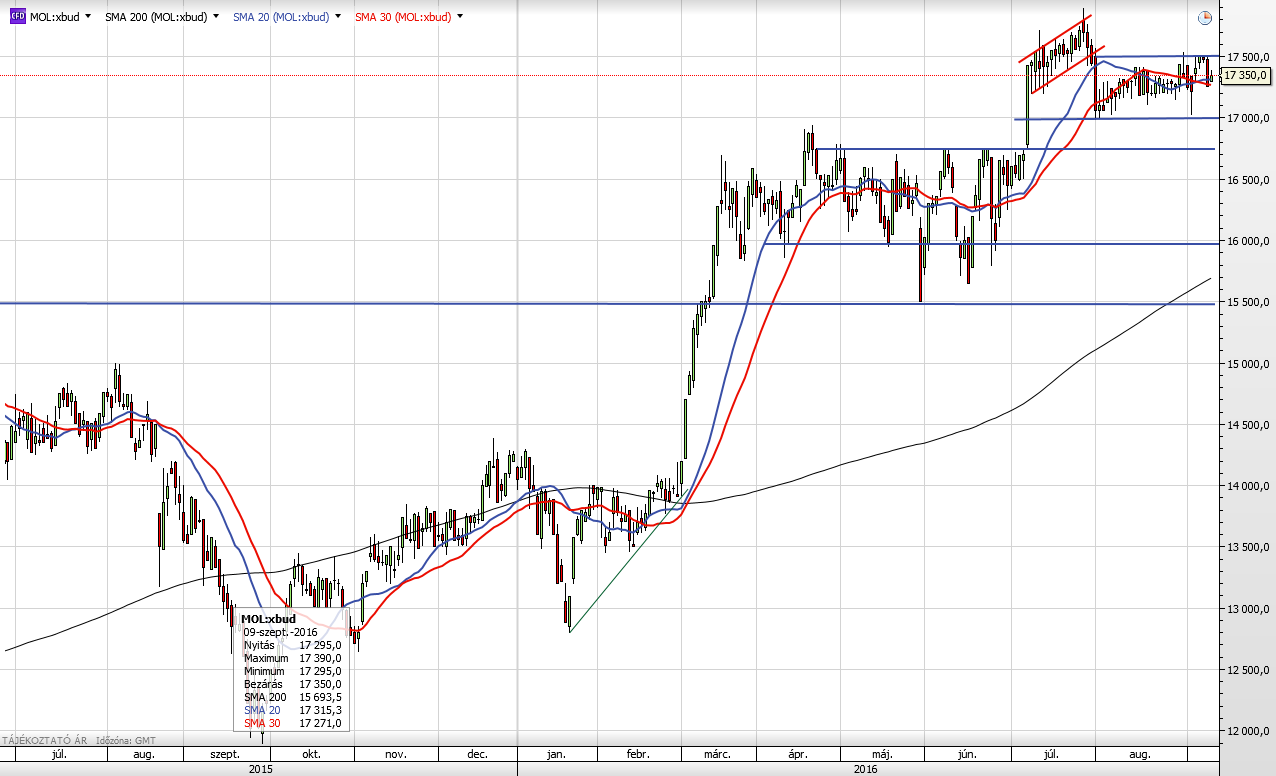Click the okt. month label
This screenshot has height=776, width=1276.
click(x=311, y=755)
